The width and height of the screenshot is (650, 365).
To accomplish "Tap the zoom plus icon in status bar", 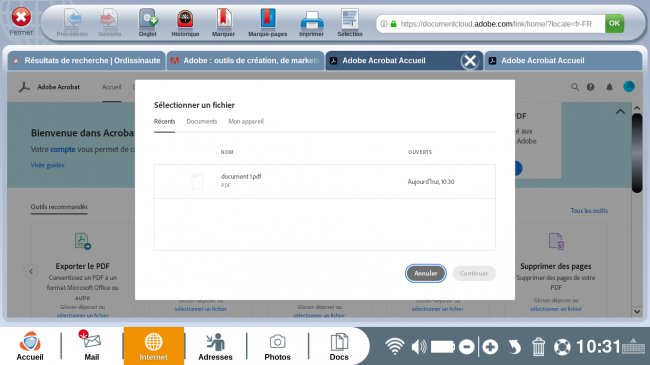I will pyautogui.click(x=490, y=347).
